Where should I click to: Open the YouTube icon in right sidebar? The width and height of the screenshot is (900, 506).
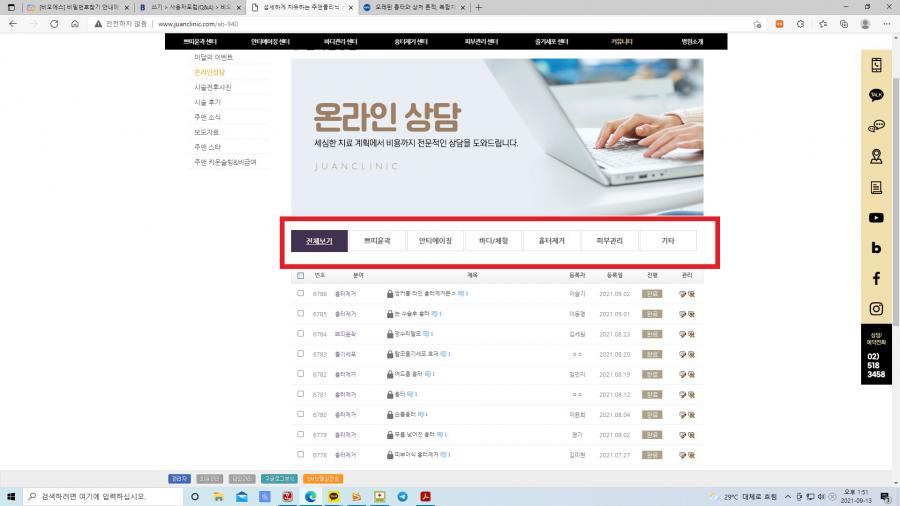(876, 217)
